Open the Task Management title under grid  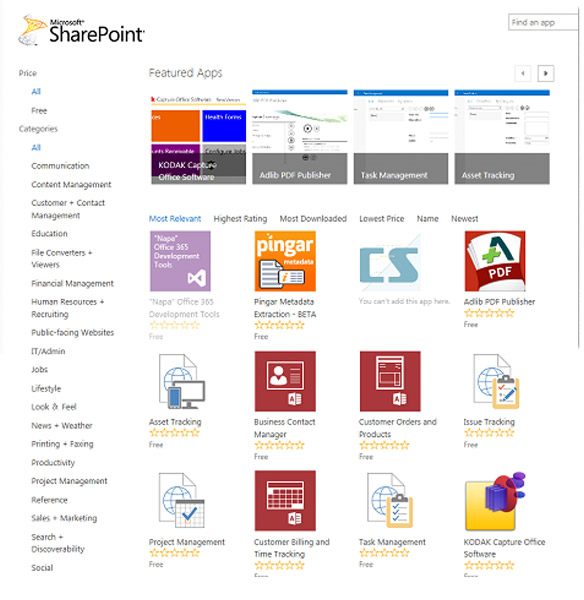click(x=392, y=542)
